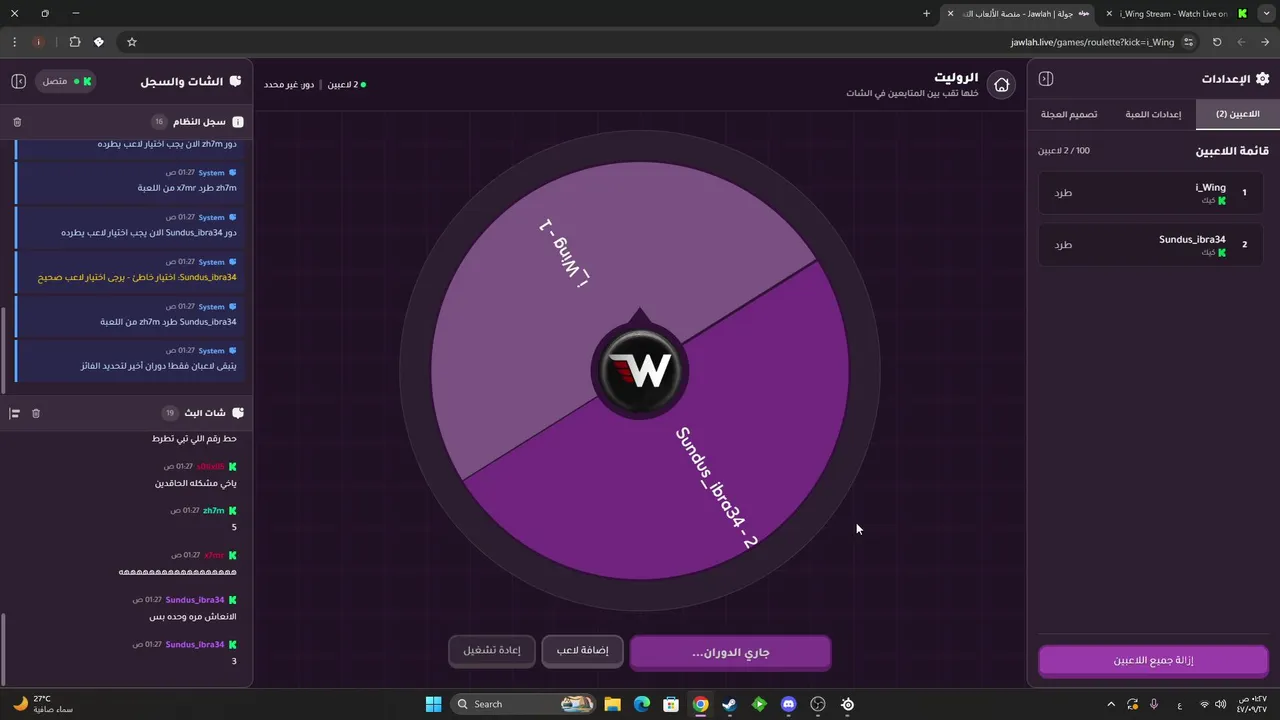Open Steam from the taskbar

730,704
